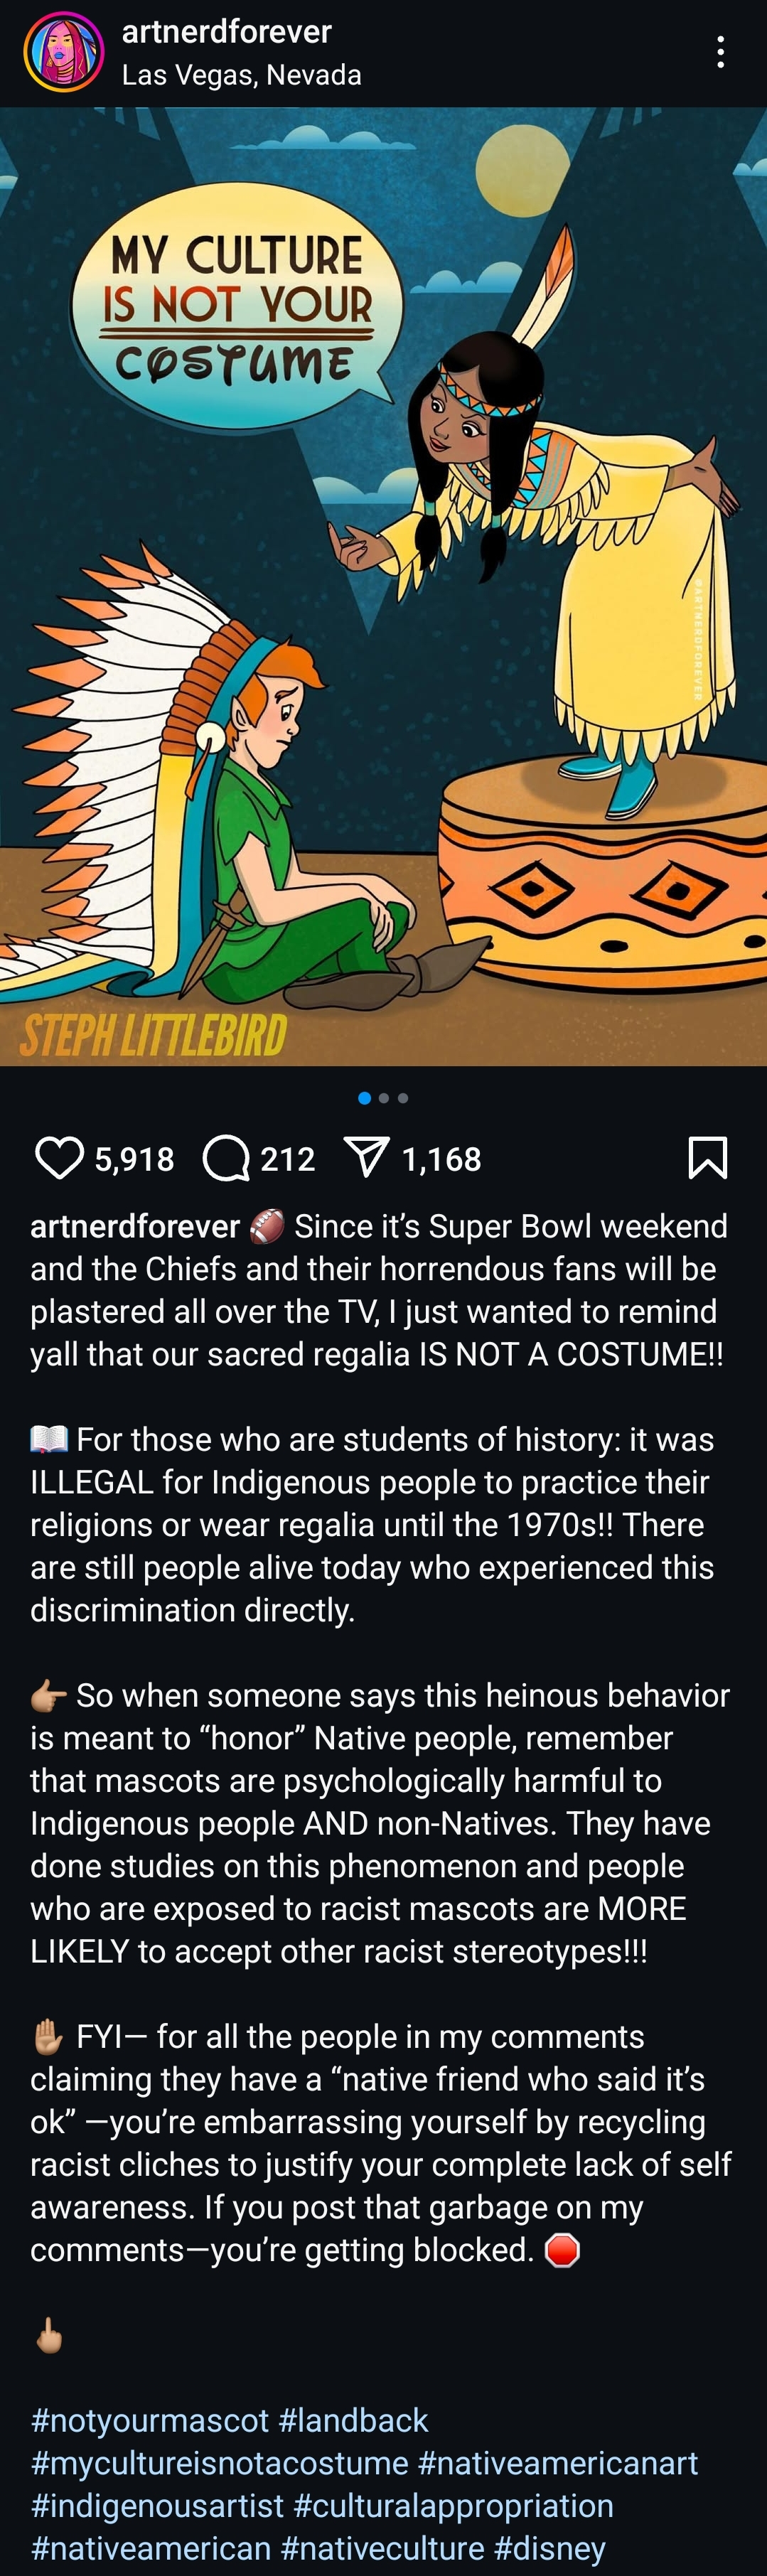Screen dimensions: 767x2576
Task: Open #indigenousartist hashtag
Action: point(157,2506)
